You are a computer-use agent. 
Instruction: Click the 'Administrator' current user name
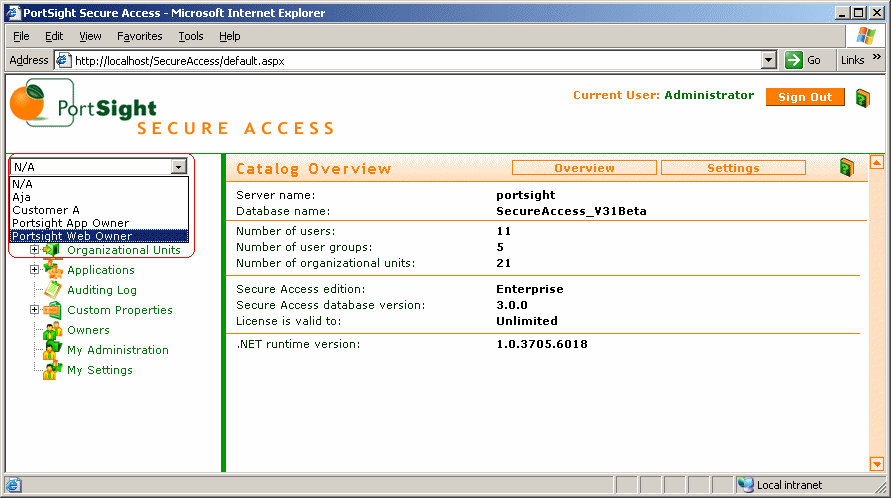point(709,95)
